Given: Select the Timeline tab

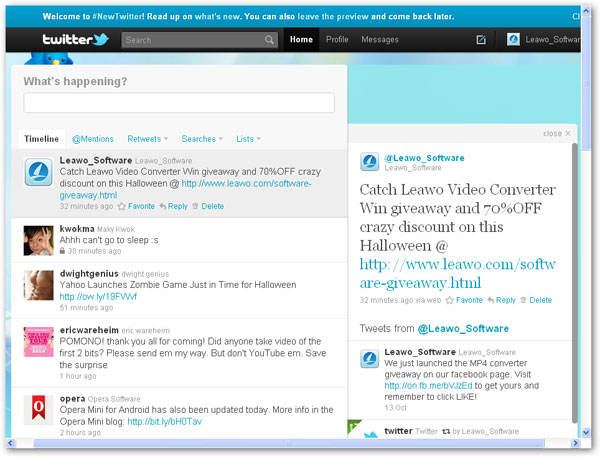Looking at the screenshot, I should tap(41, 139).
